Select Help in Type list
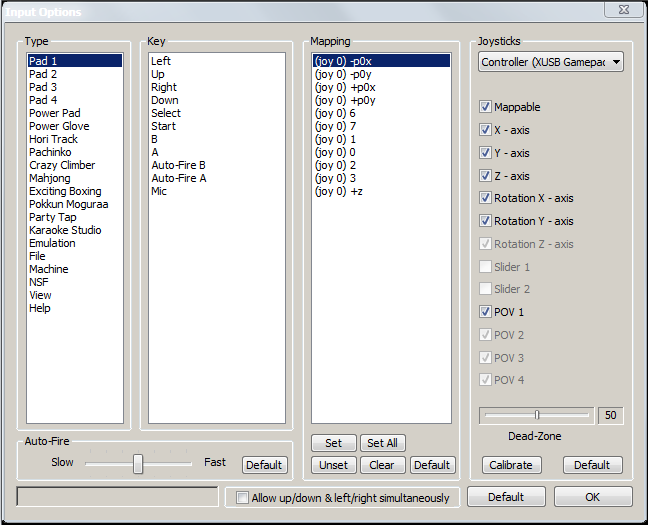 click(75, 308)
